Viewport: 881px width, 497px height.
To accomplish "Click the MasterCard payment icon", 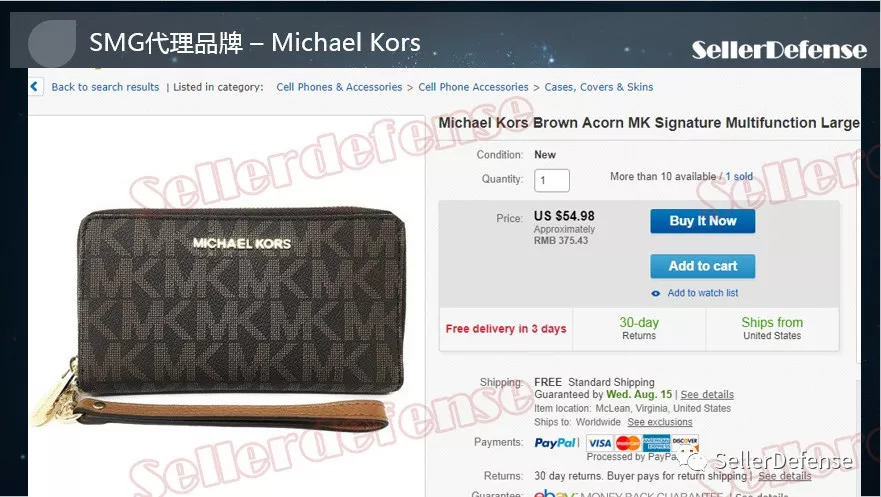I will [628, 443].
